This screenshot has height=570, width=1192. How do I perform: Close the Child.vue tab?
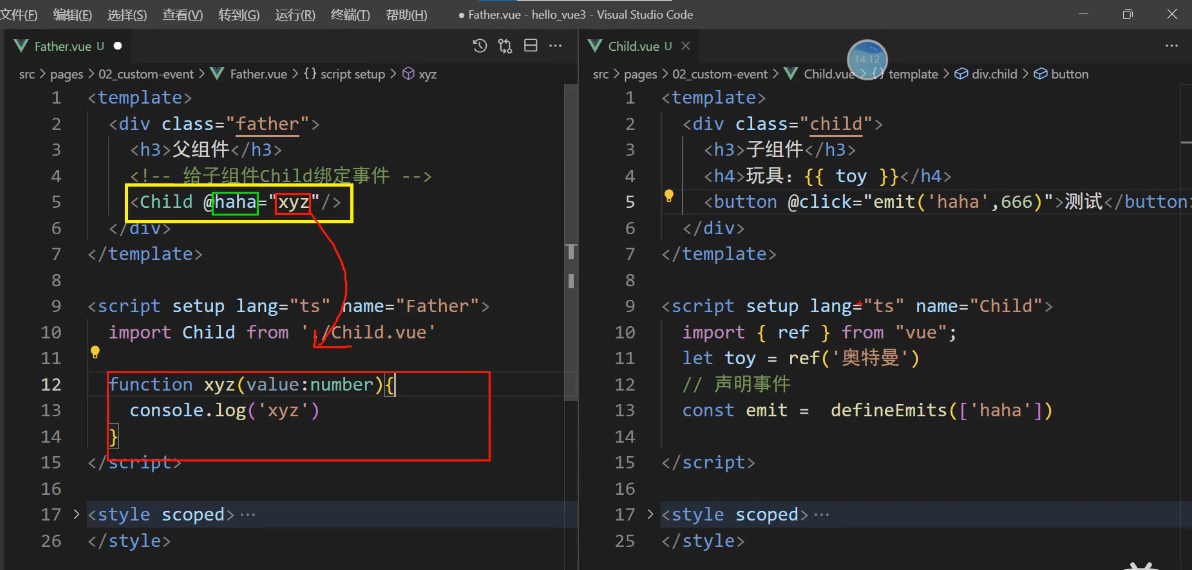click(x=685, y=46)
